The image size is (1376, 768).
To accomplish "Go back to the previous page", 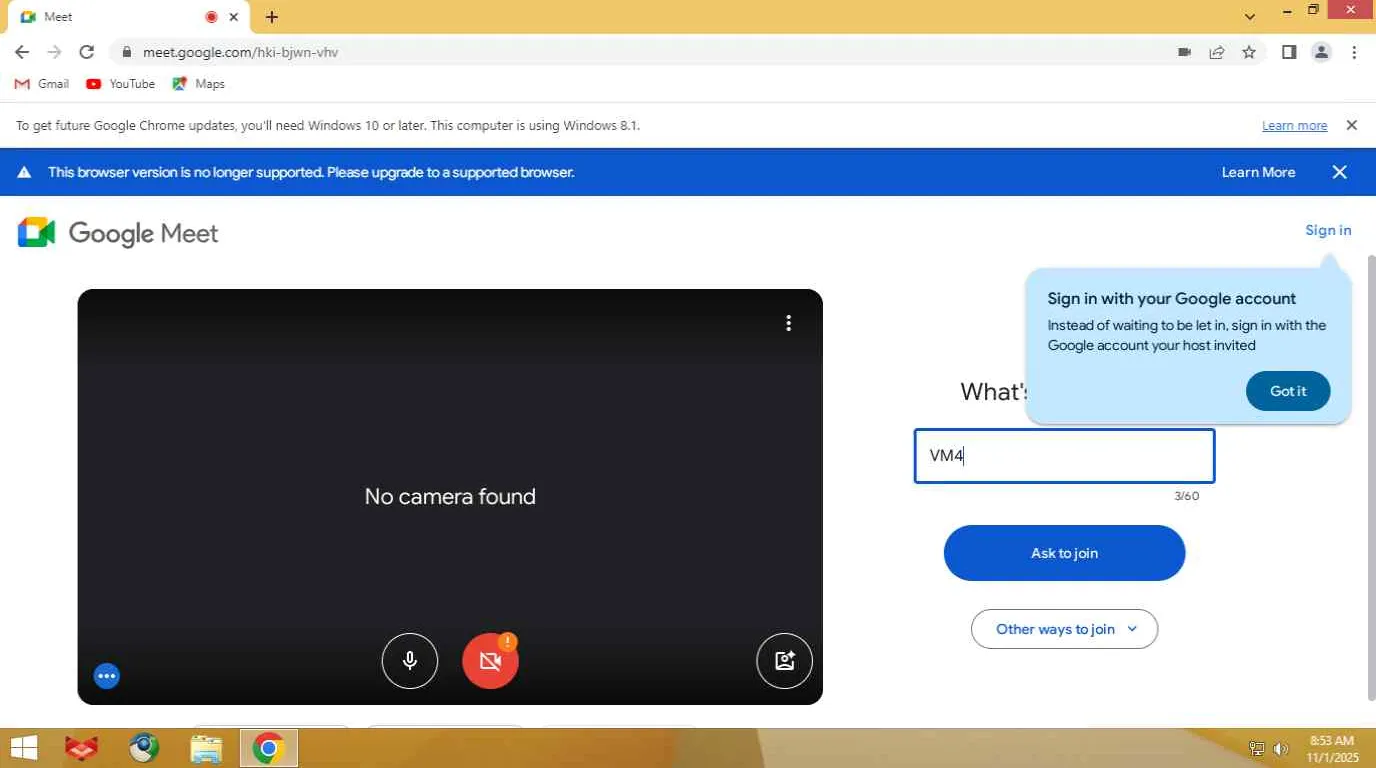I will [x=22, y=52].
